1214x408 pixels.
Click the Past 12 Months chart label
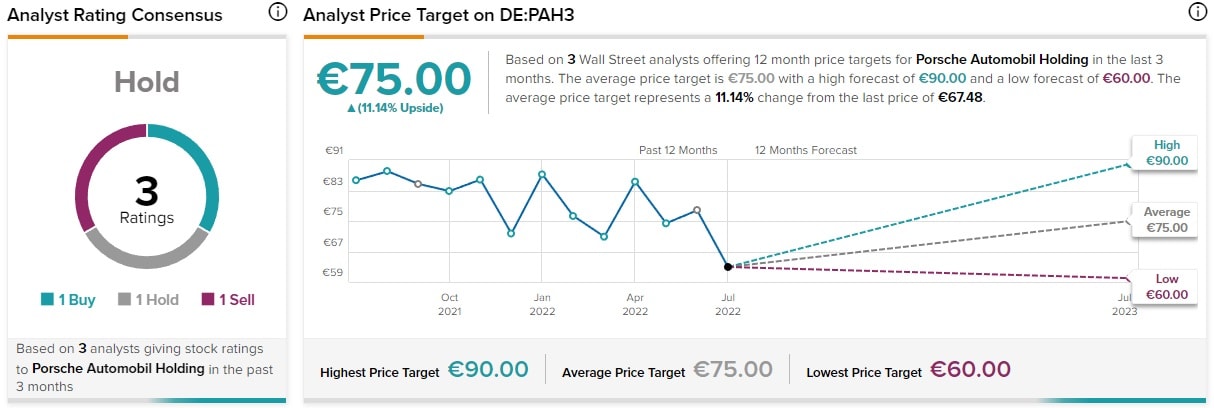pos(678,150)
